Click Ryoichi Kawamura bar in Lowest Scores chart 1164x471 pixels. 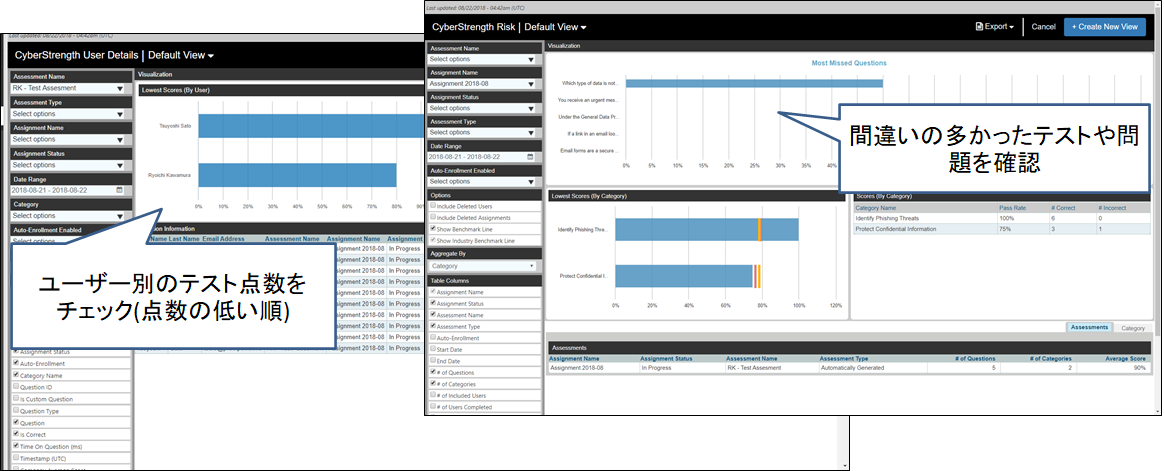click(x=297, y=175)
